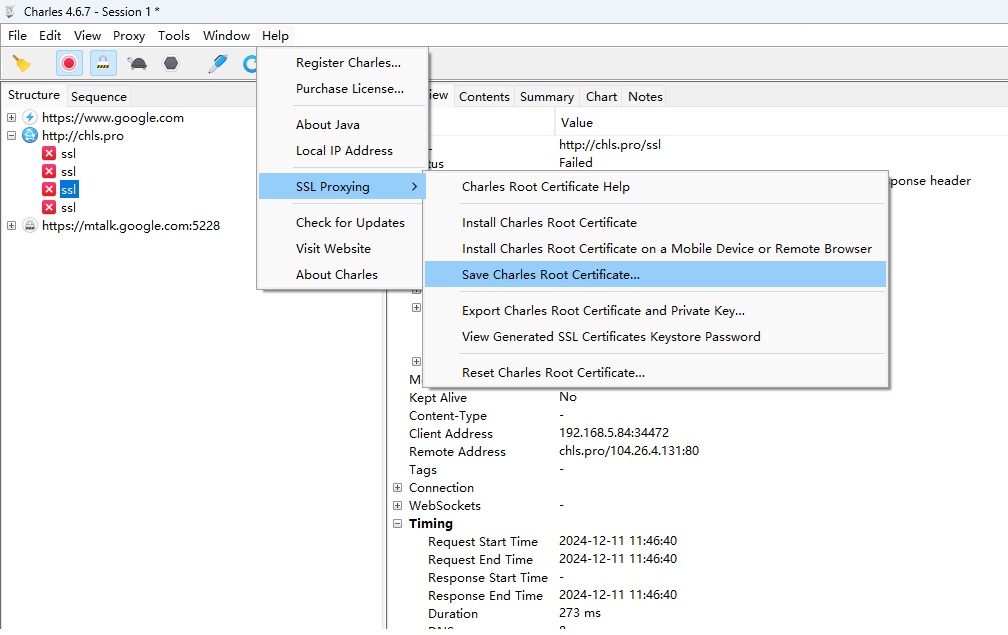Toggle the red Record button
This screenshot has height=635, width=1008.
click(x=69, y=63)
